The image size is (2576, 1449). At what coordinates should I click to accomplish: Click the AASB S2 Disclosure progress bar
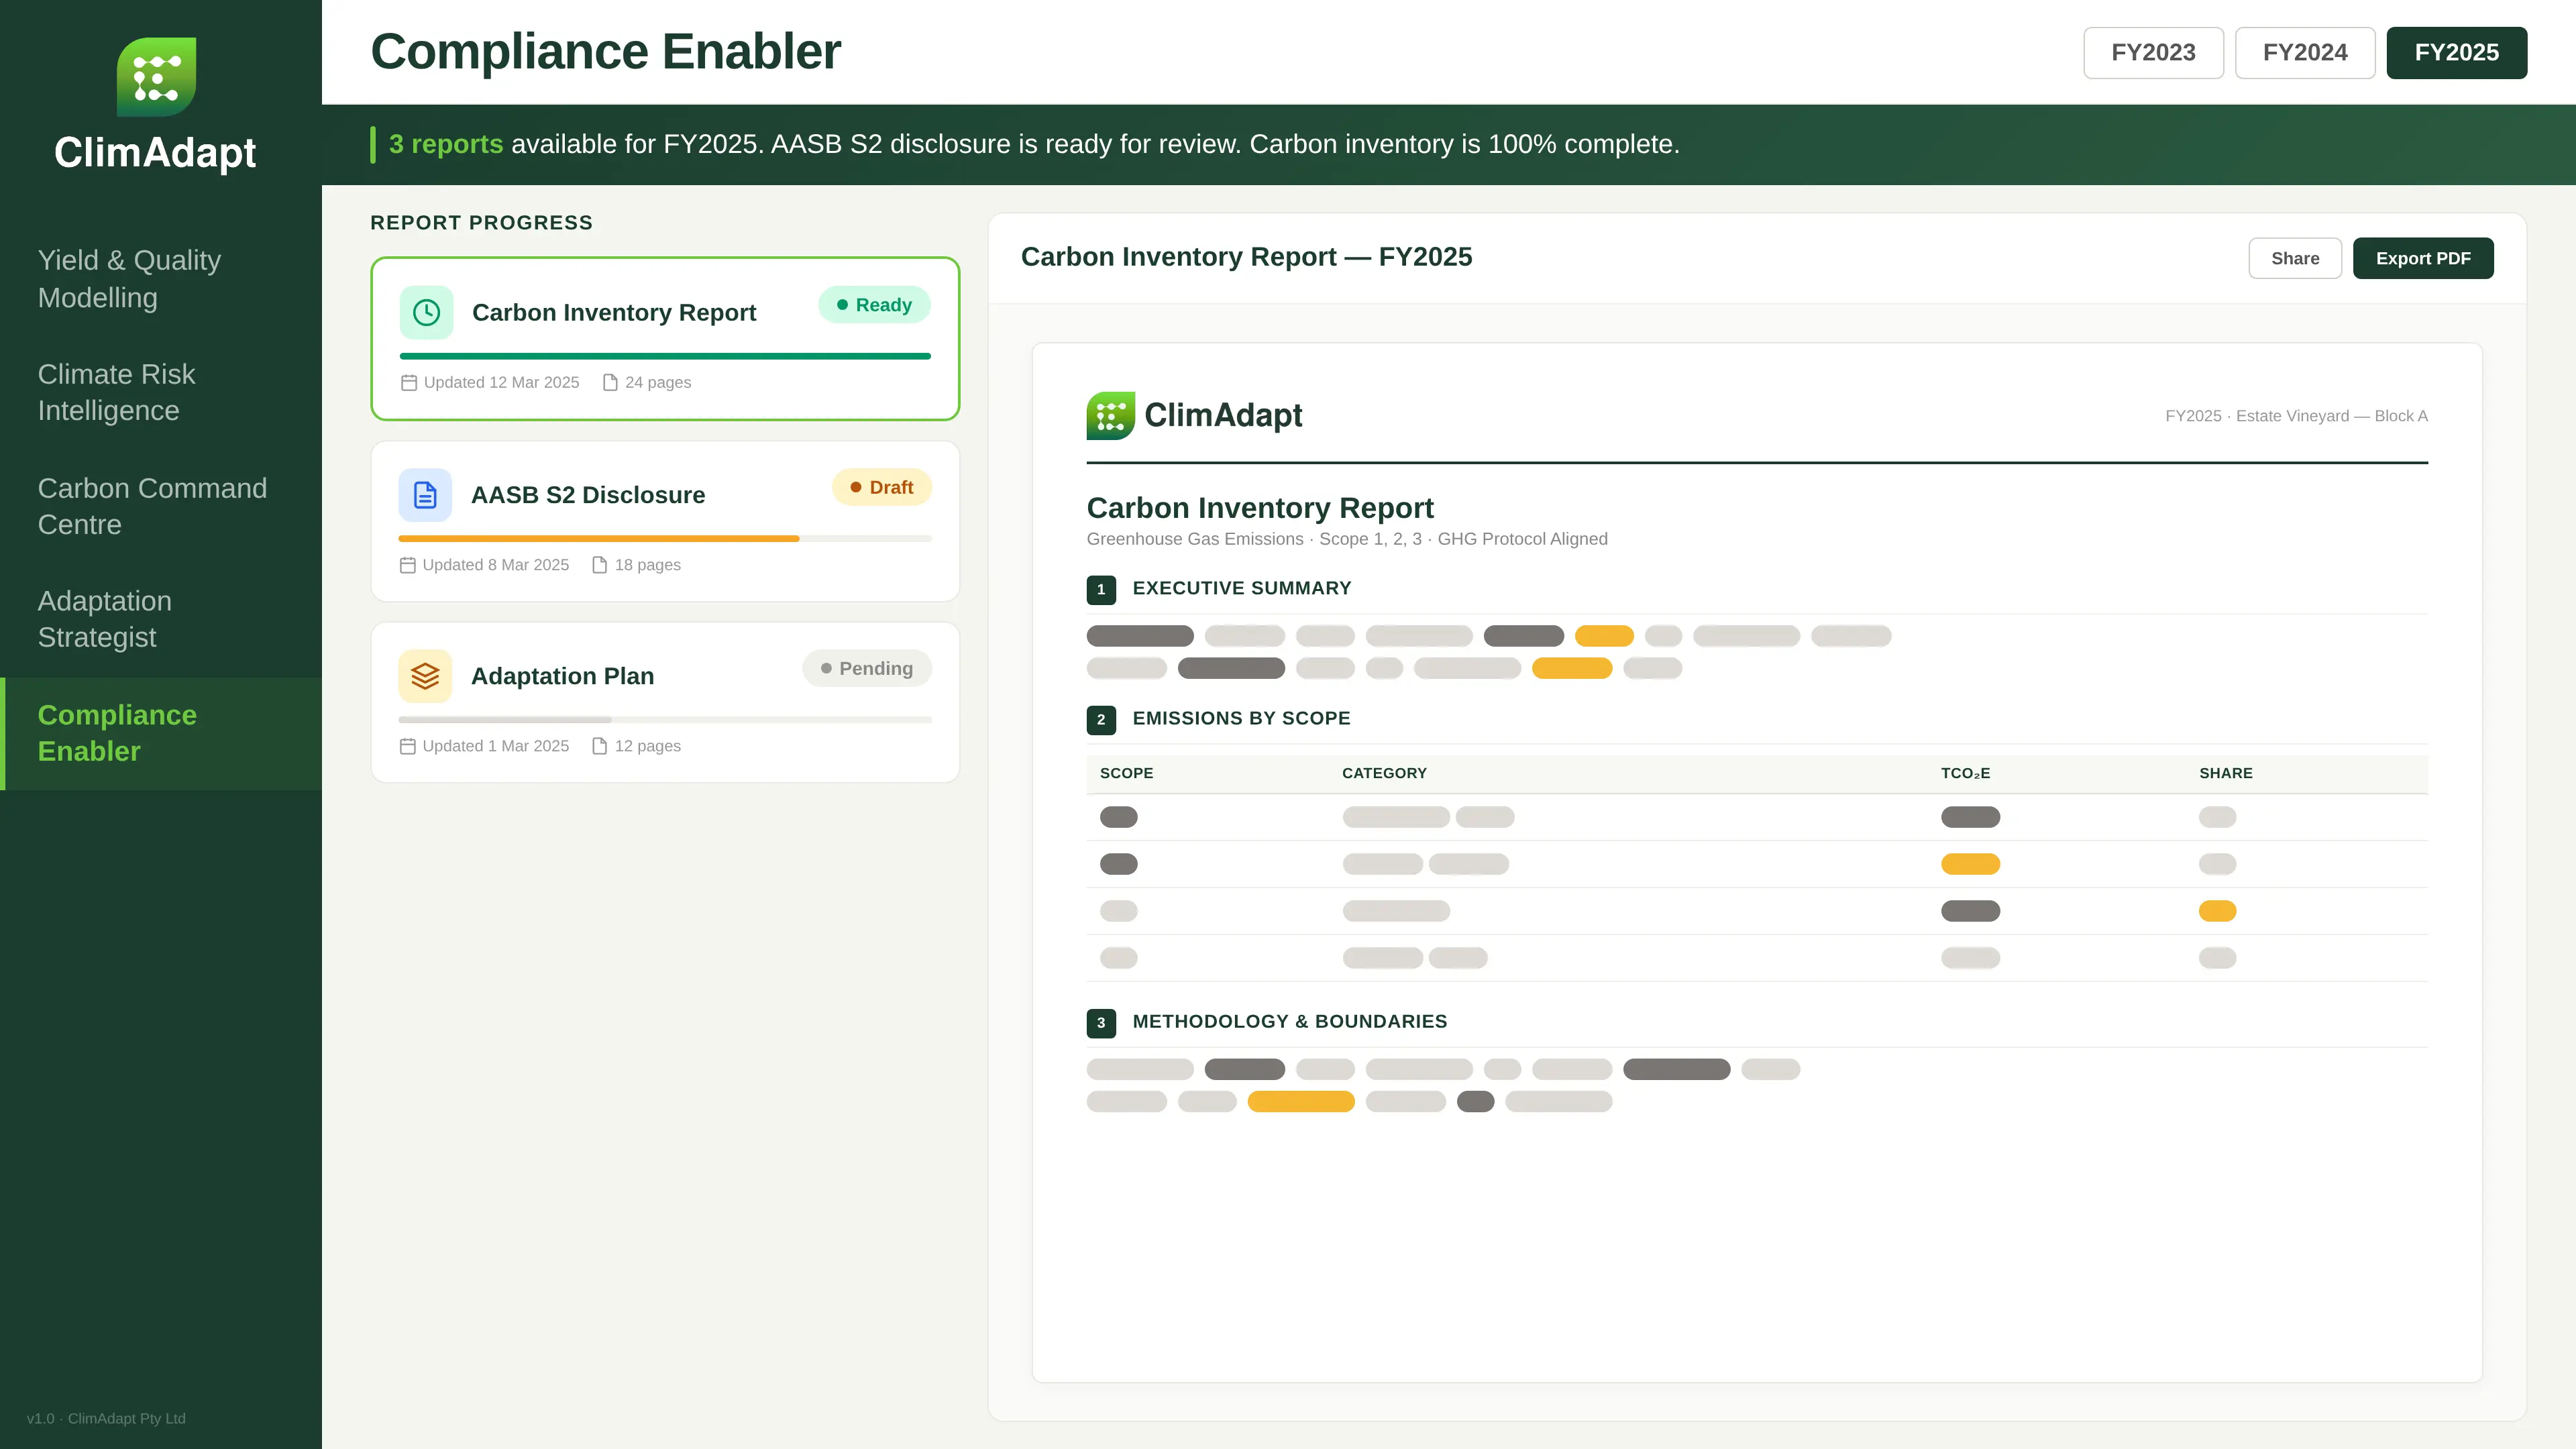coord(664,538)
